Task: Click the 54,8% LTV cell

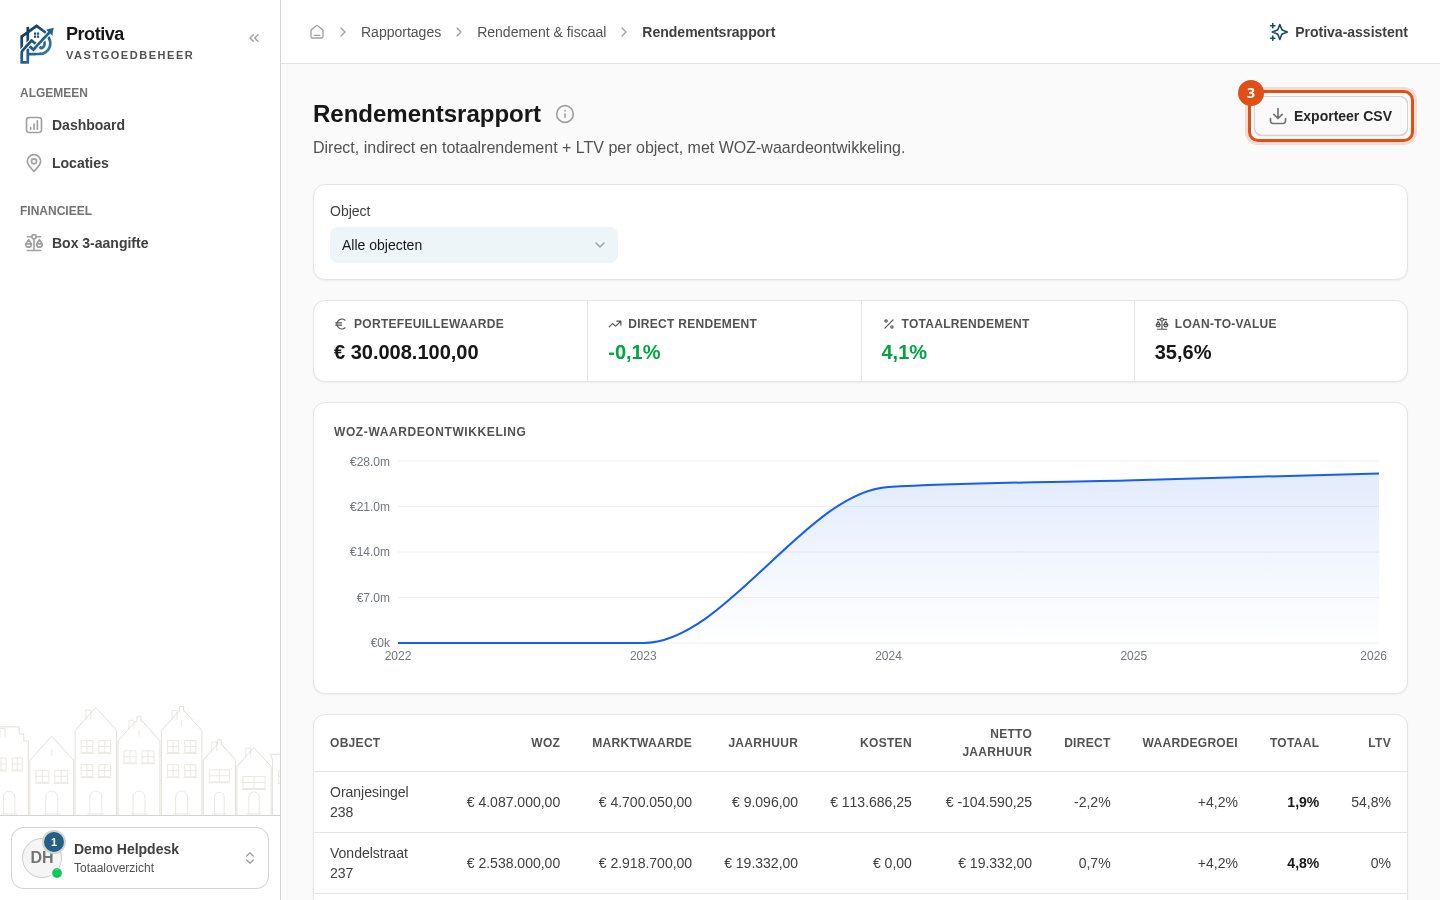Action: click(x=1371, y=802)
